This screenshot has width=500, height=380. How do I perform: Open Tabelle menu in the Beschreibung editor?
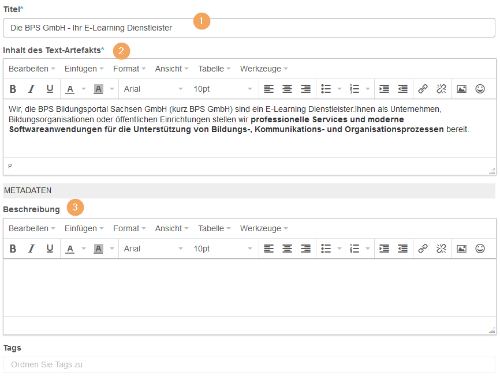pos(214,228)
